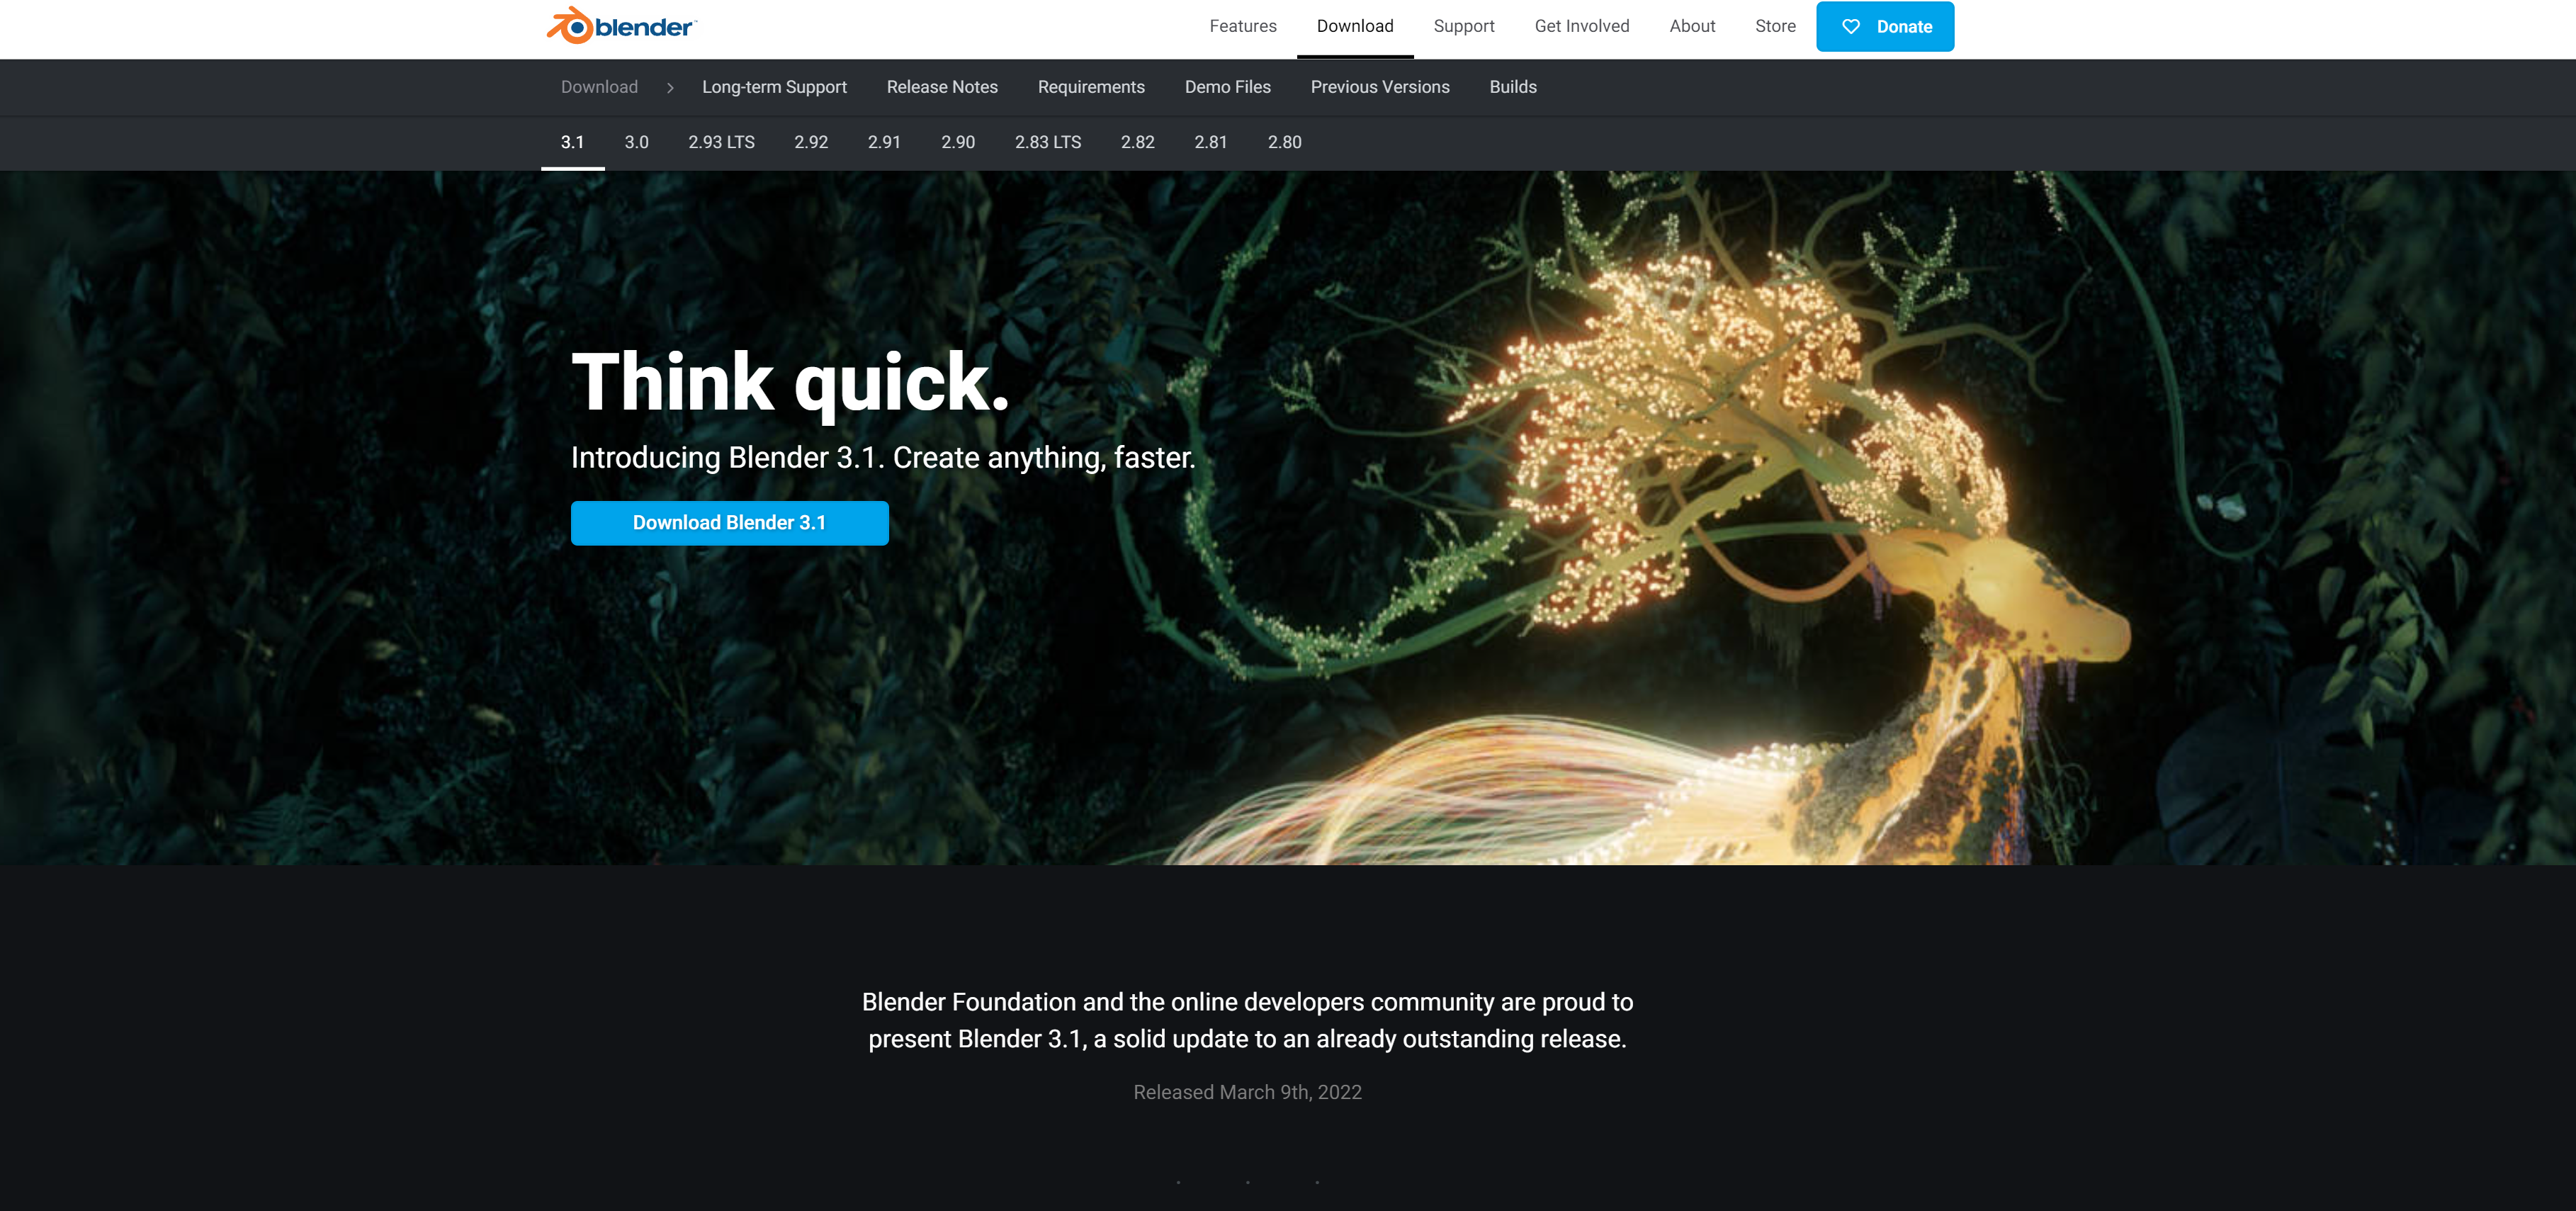Click Download Blender 3.1 button

729,523
